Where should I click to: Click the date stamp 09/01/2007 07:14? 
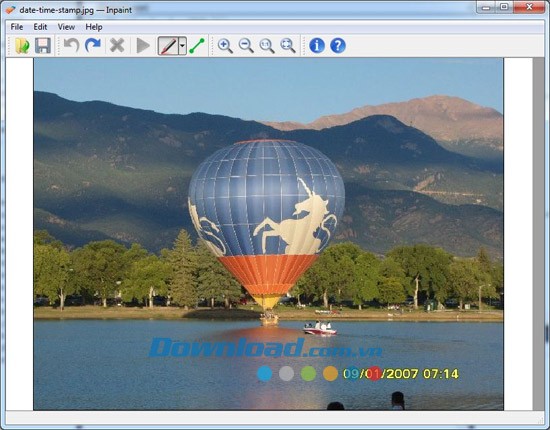pyautogui.click(x=401, y=374)
